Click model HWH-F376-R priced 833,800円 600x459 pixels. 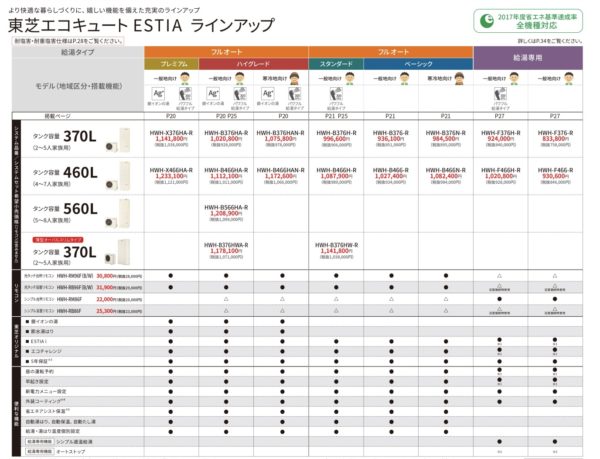pyautogui.click(x=555, y=138)
